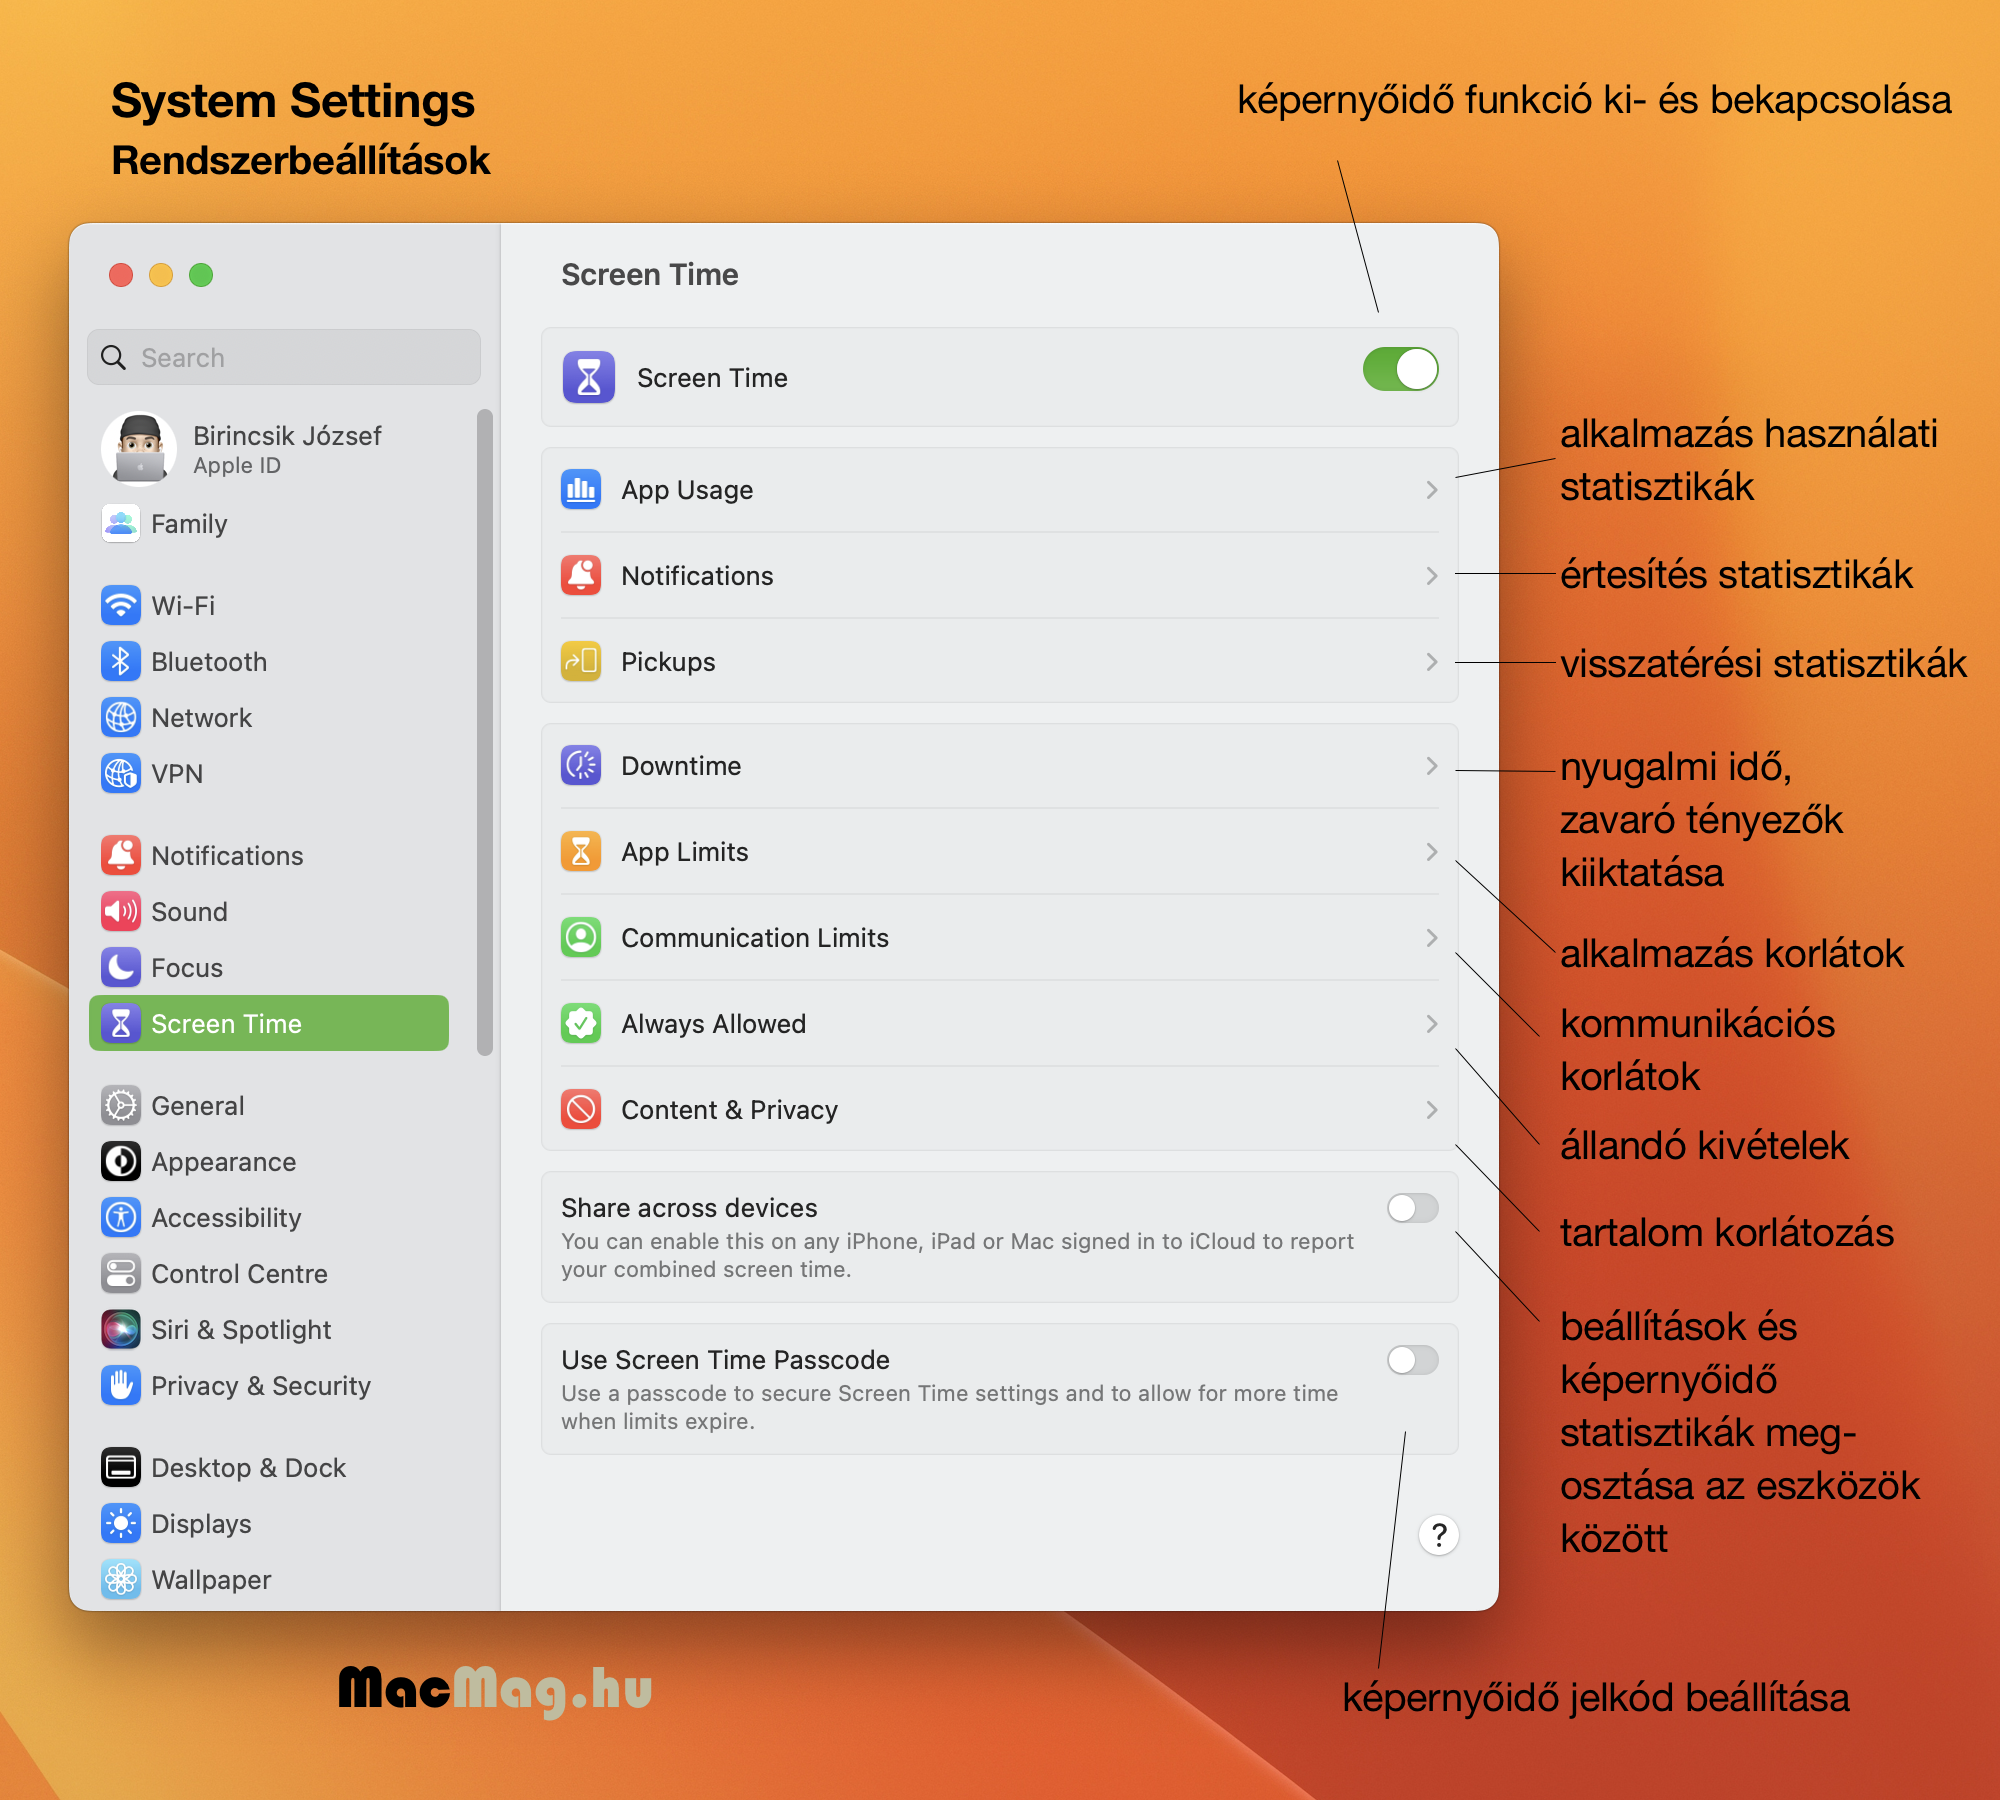Image resolution: width=2000 pixels, height=1800 pixels.
Task: Minimize window with yellow button
Action: 161,275
